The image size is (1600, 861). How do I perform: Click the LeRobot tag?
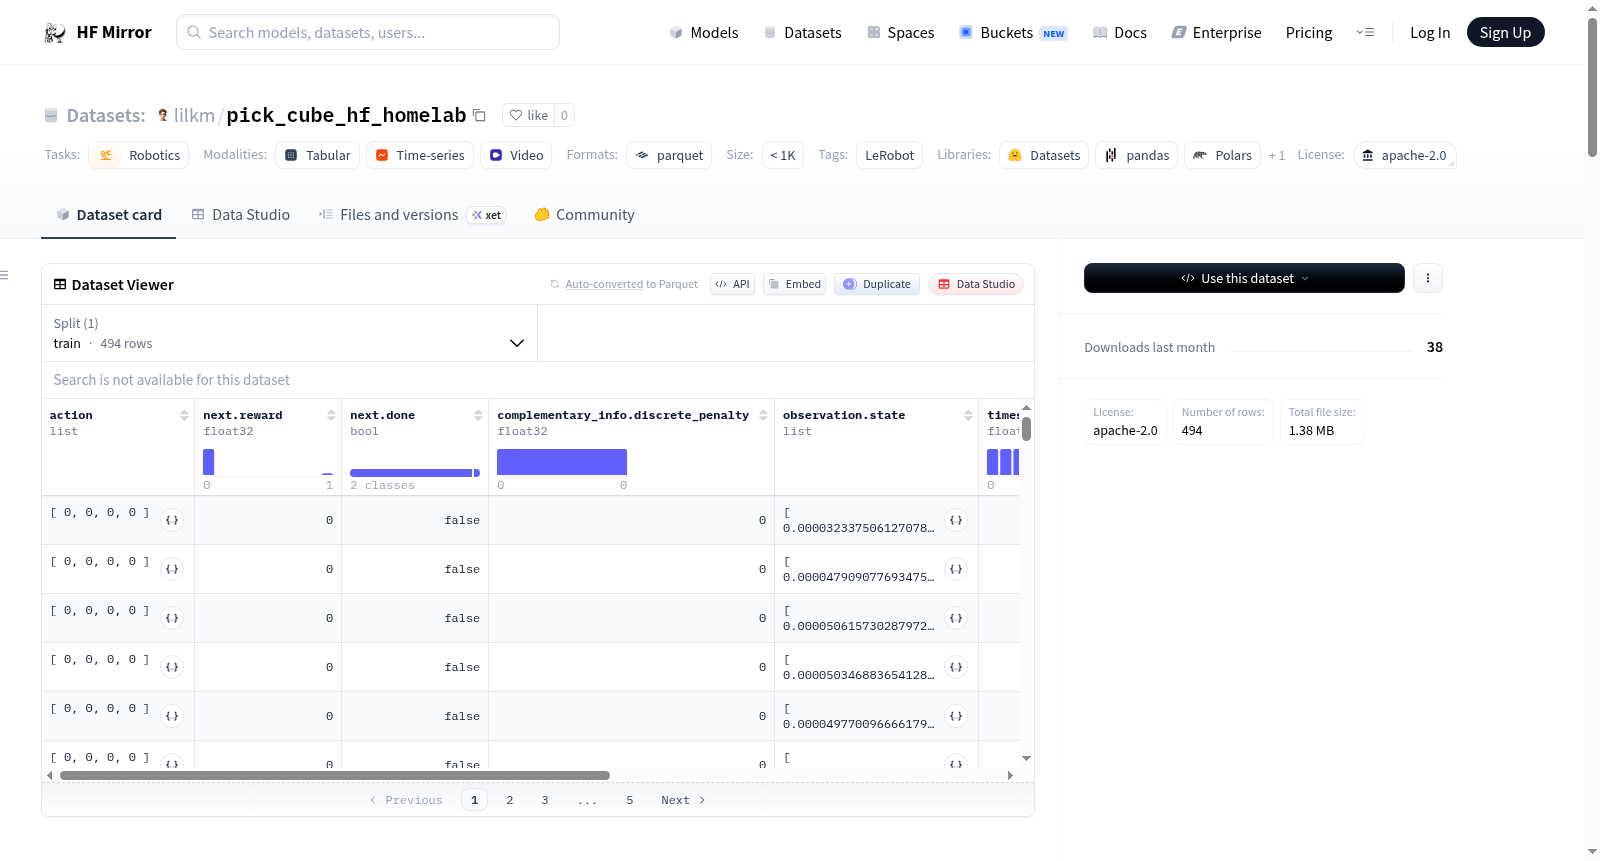point(889,155)
